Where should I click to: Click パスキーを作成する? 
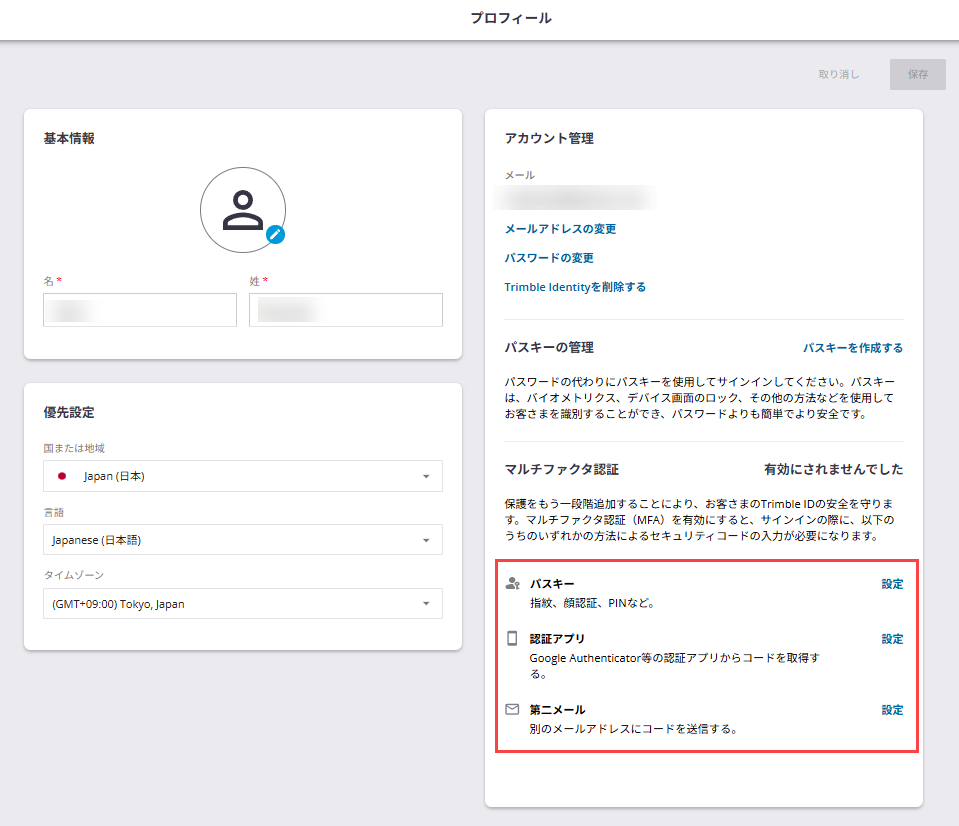point(851,347)
